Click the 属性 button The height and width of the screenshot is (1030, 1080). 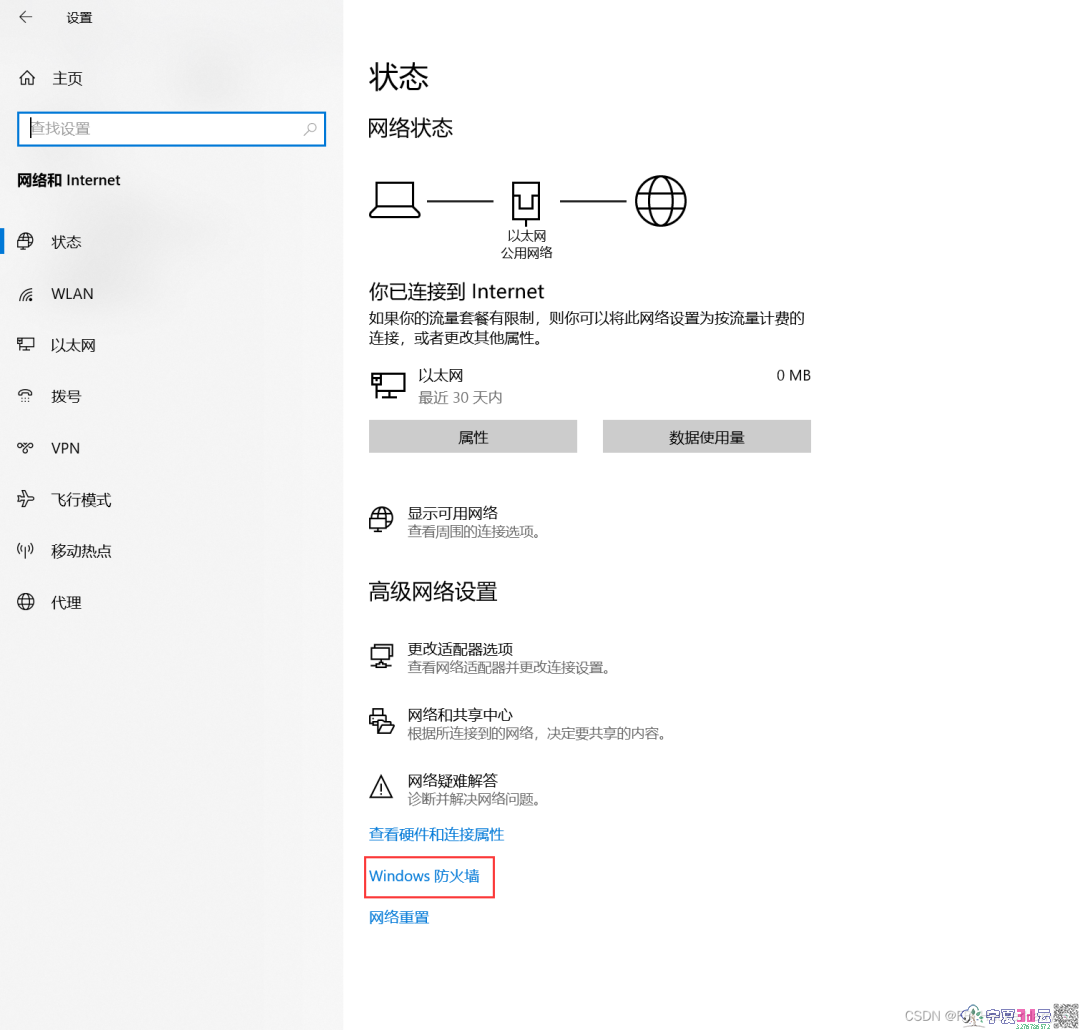472,436
